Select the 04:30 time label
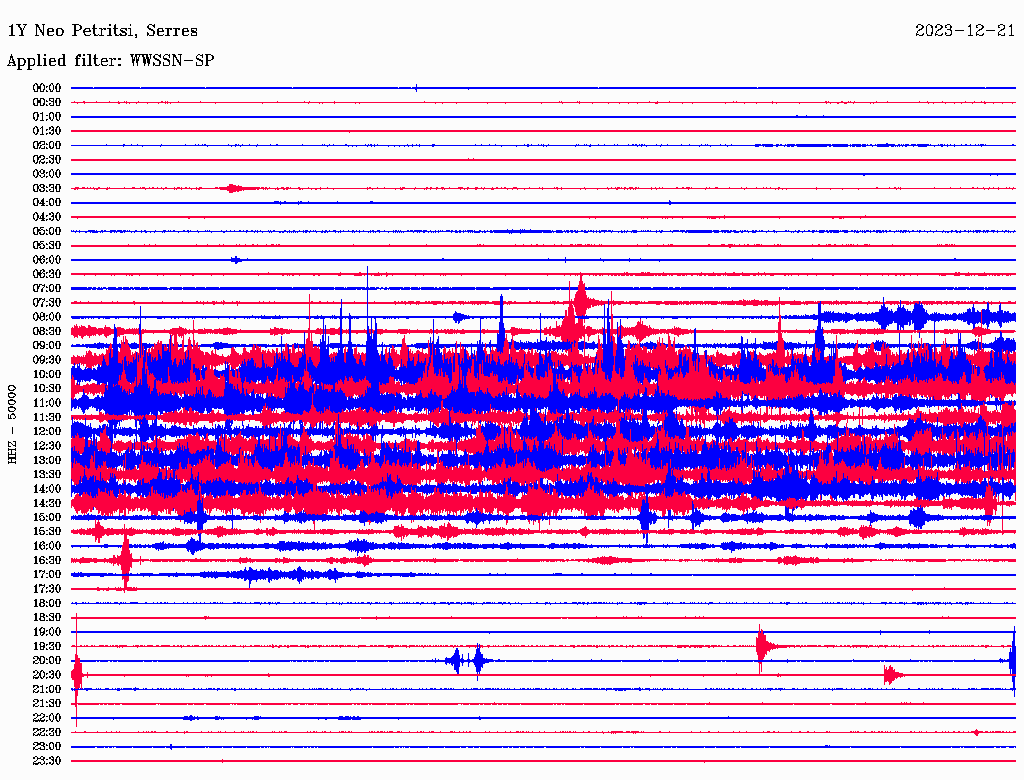 coord(47,217)
